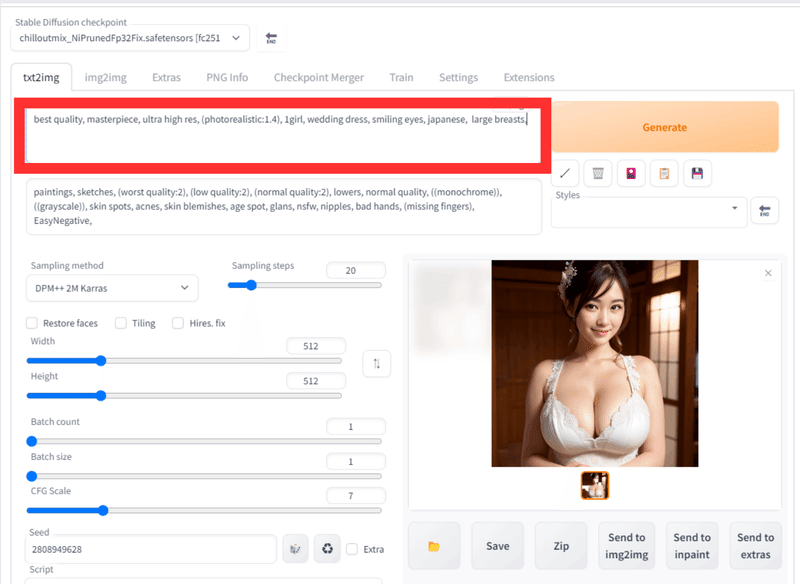Adjust the CFG Scale slider

tap(204, 510)
